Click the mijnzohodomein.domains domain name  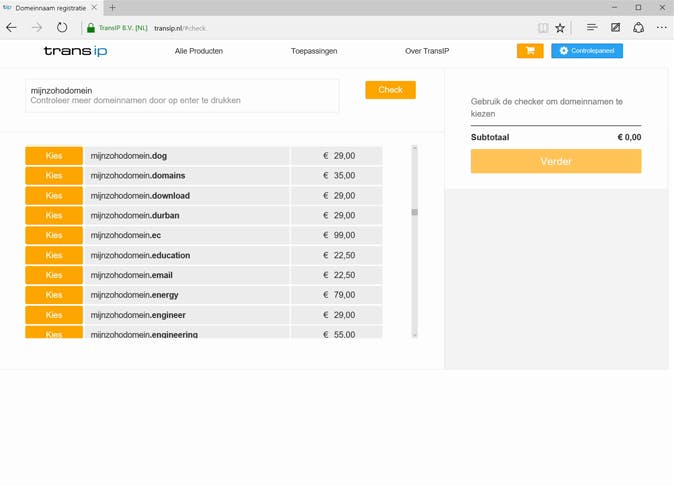click(x=138, y=175)
